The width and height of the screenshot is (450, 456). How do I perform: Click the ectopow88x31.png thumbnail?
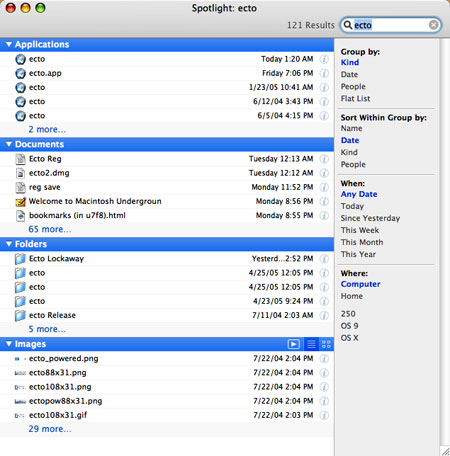tap(20, 401)
